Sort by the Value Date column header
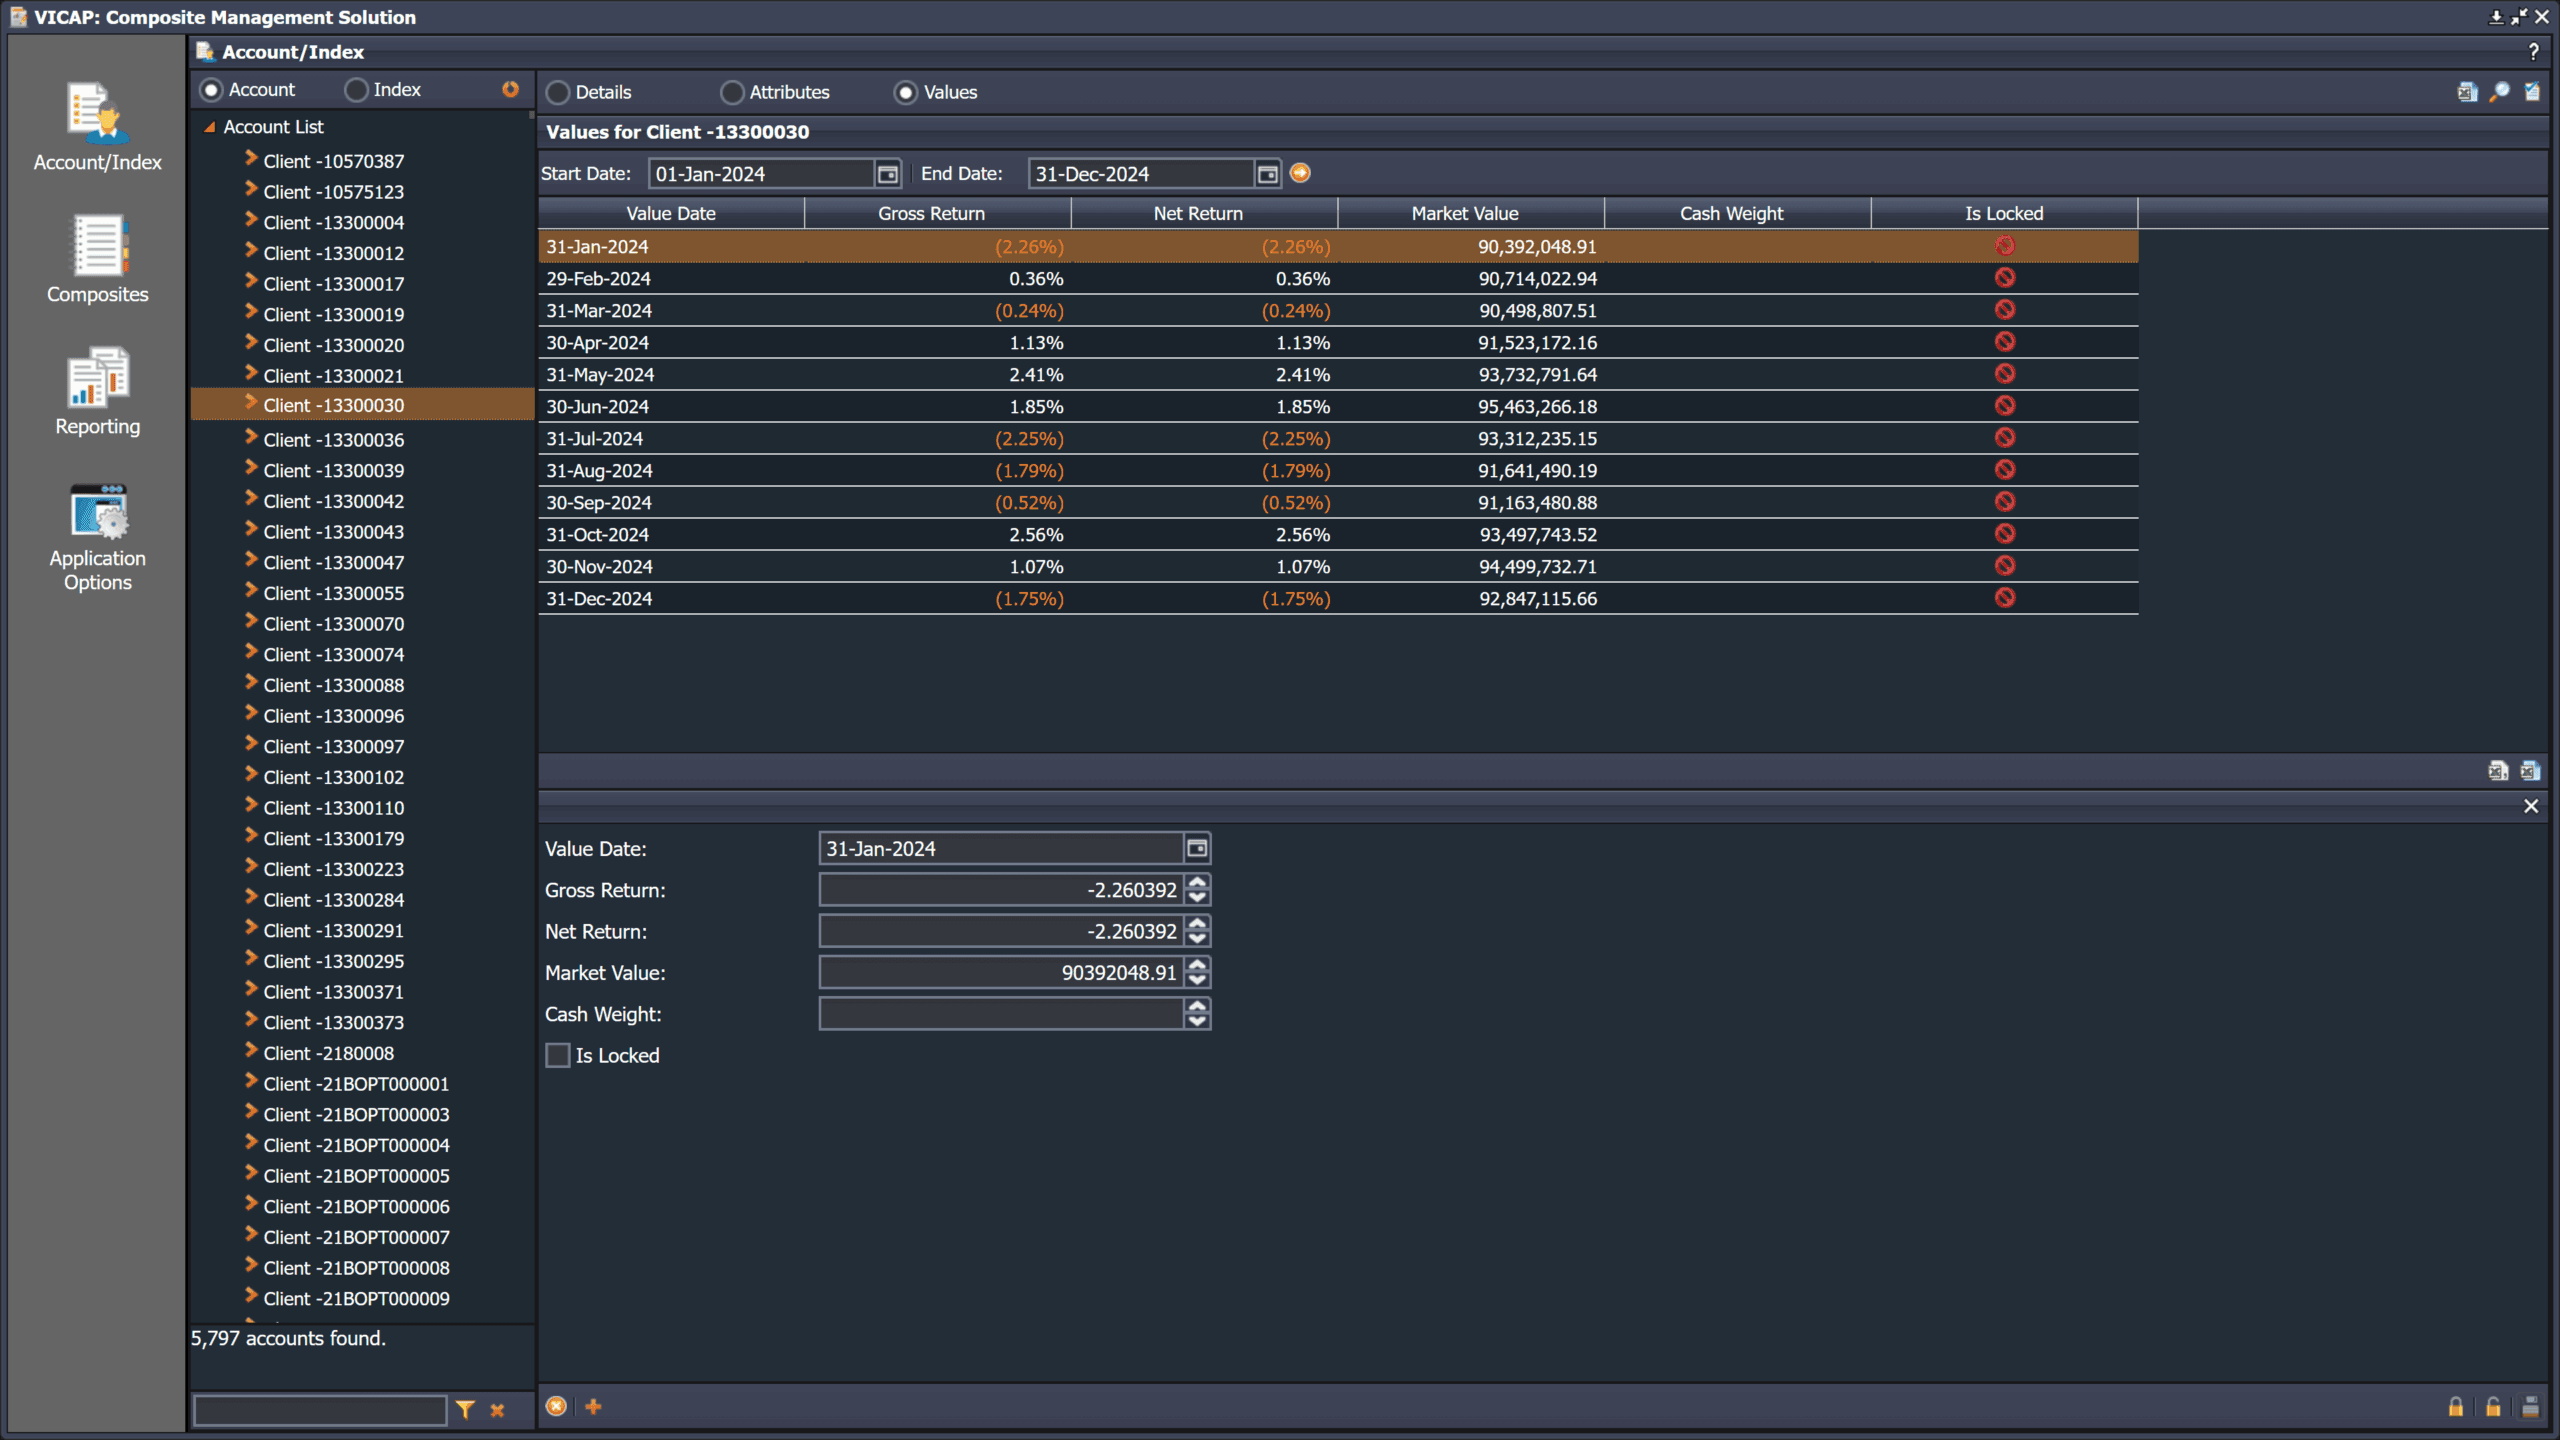This screenshot has width=2560, height=1440. 671,213
